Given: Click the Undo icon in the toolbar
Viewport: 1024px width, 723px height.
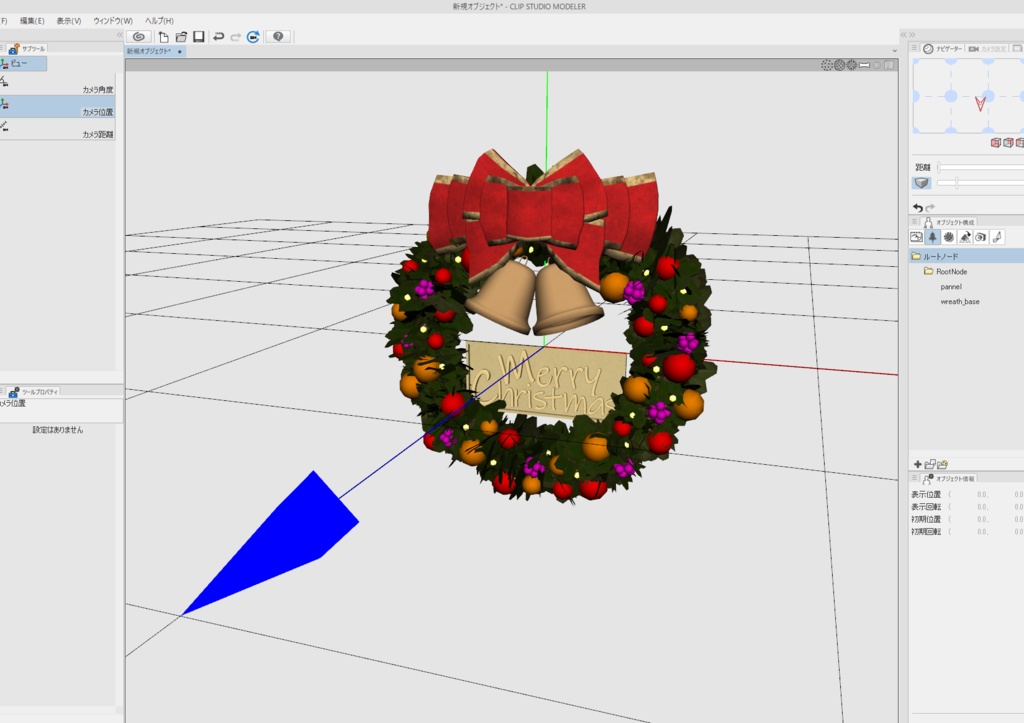Looking at the screenshot, I should (219, 36).
